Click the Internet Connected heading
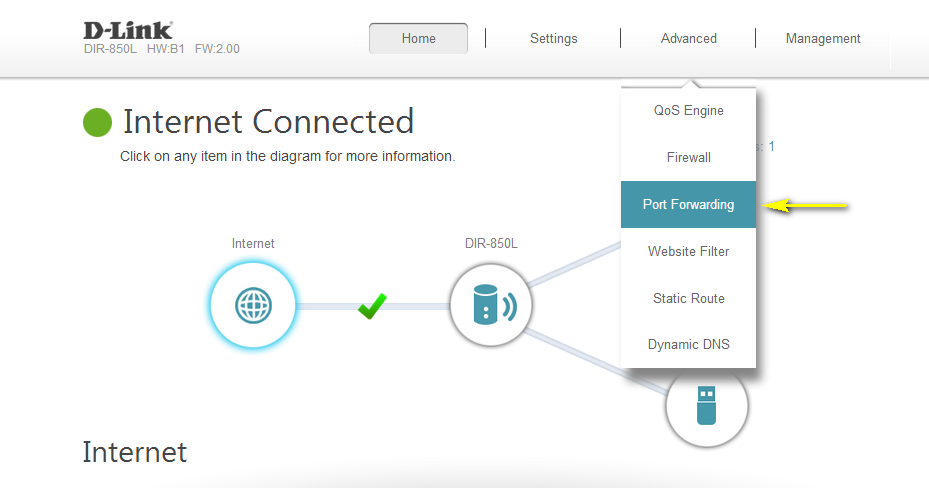The image size is (929, 488). pos(268,122)
